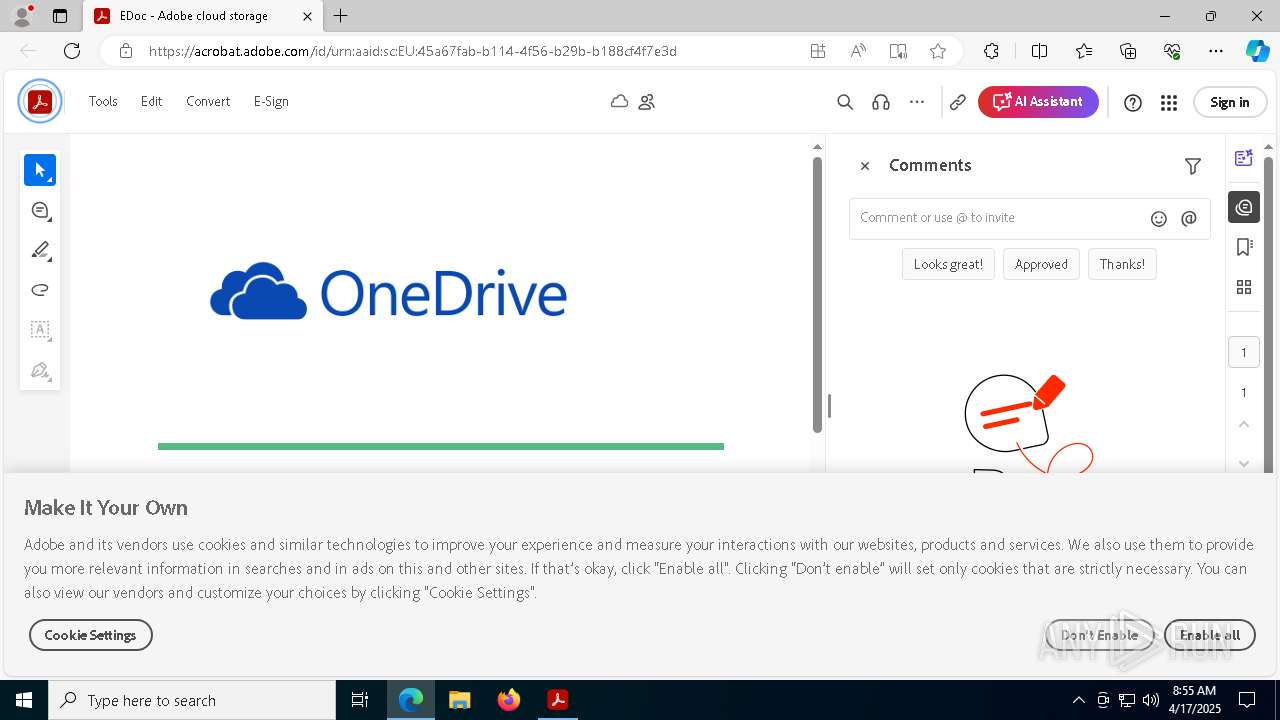Click the cloud storage status icon
Viewport: 1280px width, 720px height.
coord(620,101)
